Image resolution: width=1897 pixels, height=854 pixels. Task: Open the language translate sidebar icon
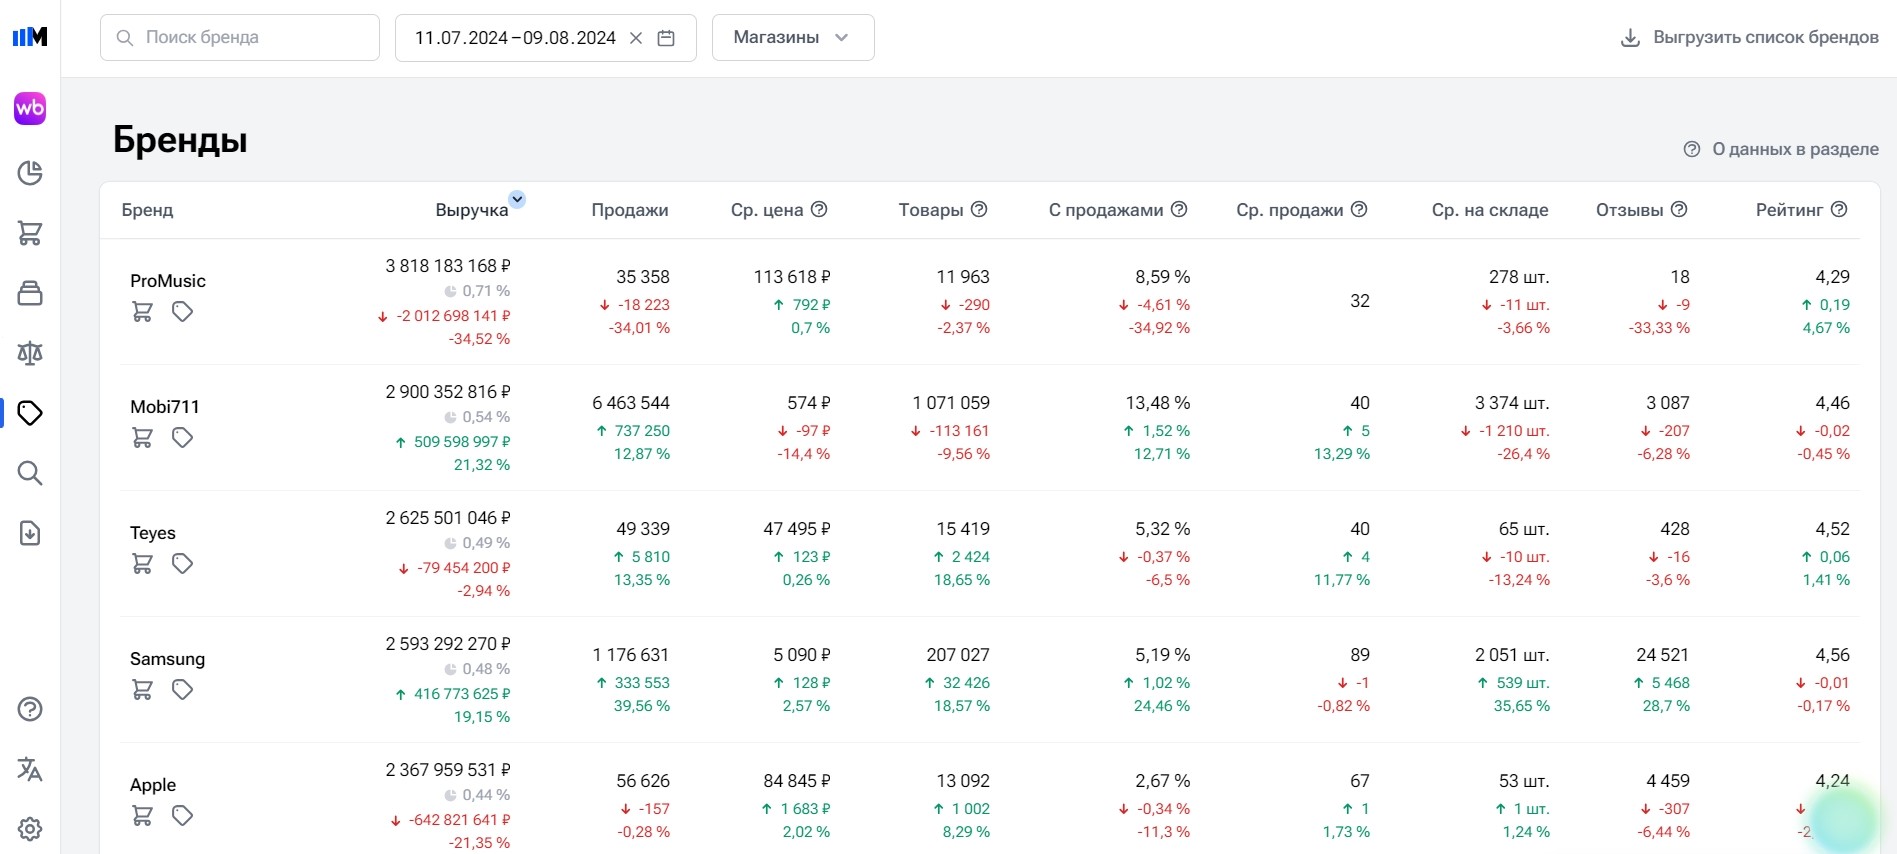pyautogui.click(x=30, y=769)
